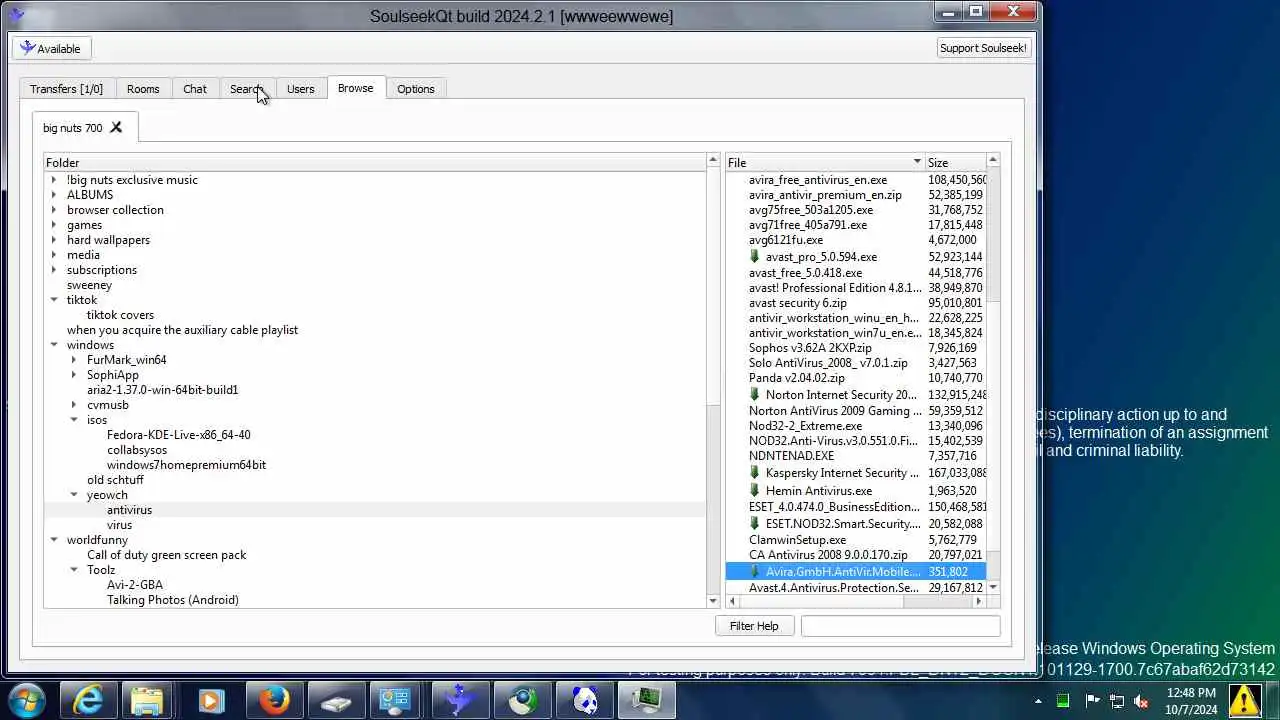The width and height of the screenshot is (1280, 720).
Task: Click the yellow warning icon in the system tray
Action: 1244,700
